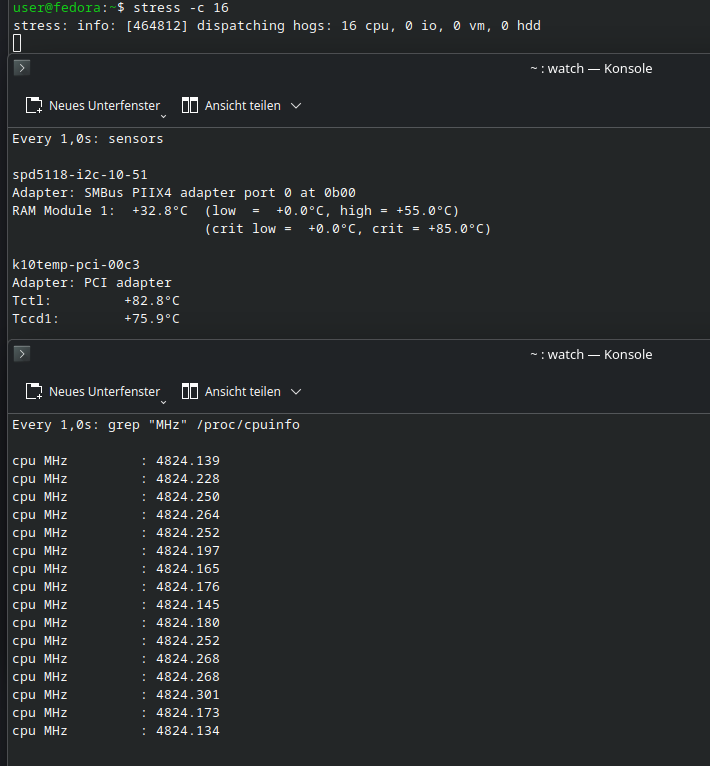Screen dimensions: 710x766
Task: Click the 'crit = +85.0°C' text
Action: tap(427, 229)
